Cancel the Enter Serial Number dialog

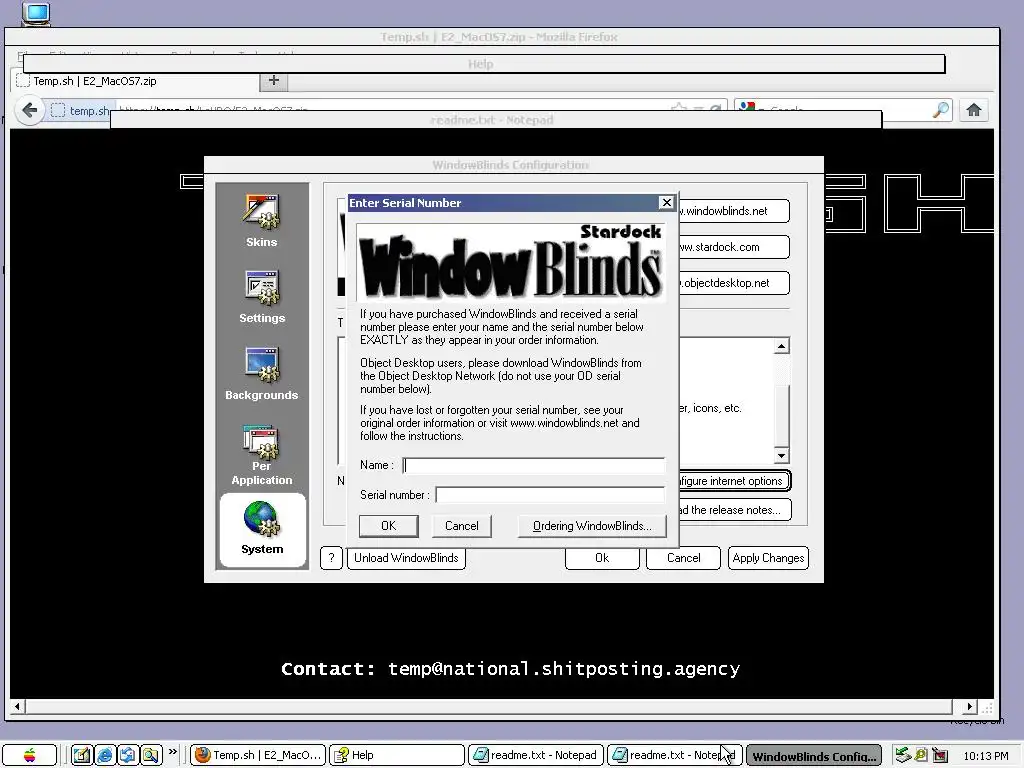pyautogui.click(x=462, y=526)
